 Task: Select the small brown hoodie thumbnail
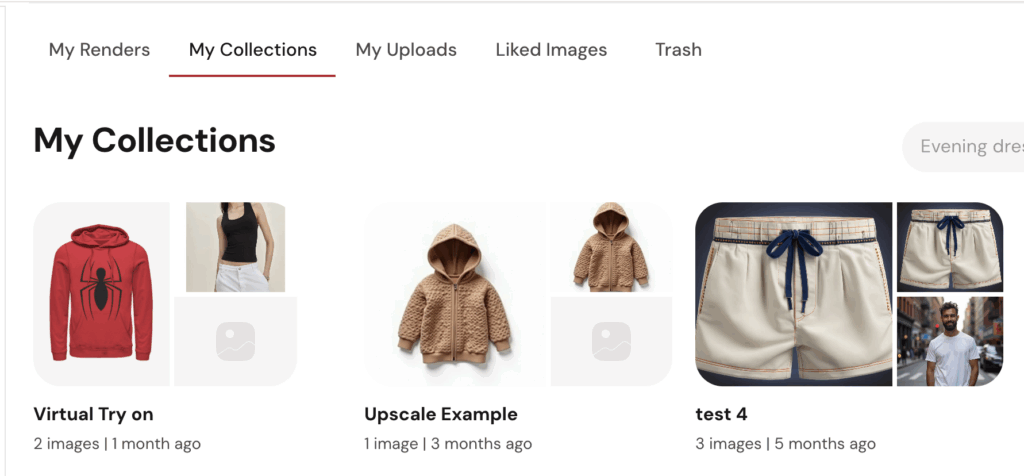(611, 247)
